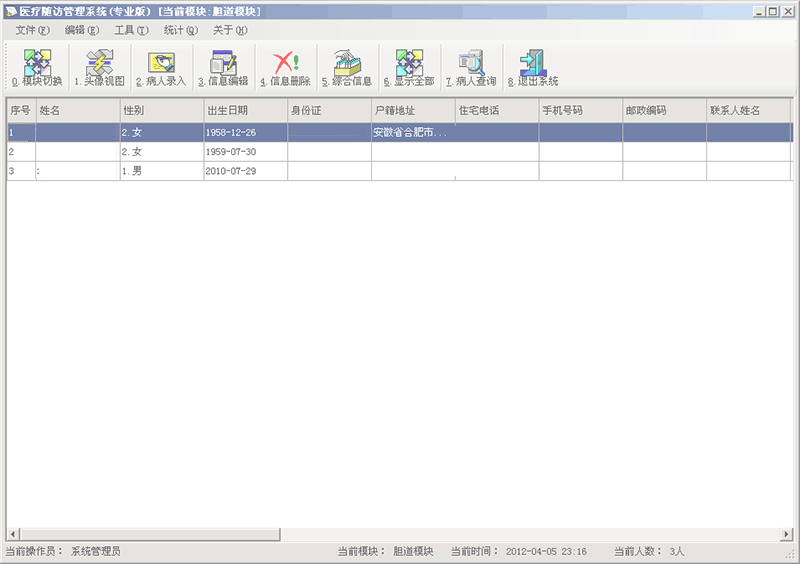Open the 头像视图 avatar view
The height and width of the screenshot is (564, 800).
[x=99, y=67]
